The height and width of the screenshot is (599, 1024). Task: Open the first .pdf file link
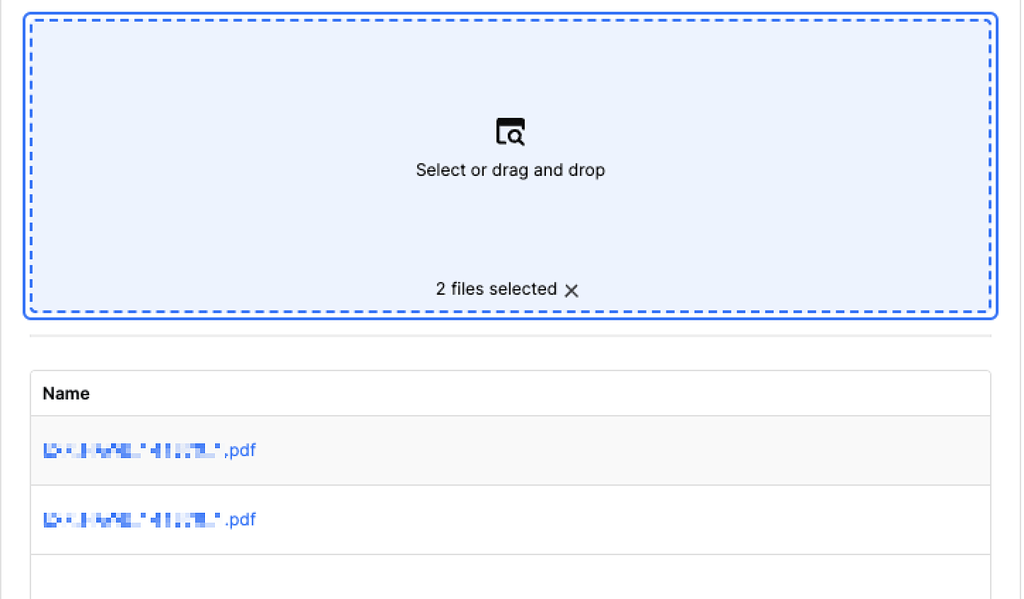pyautogui.click(x=149, y=451)
